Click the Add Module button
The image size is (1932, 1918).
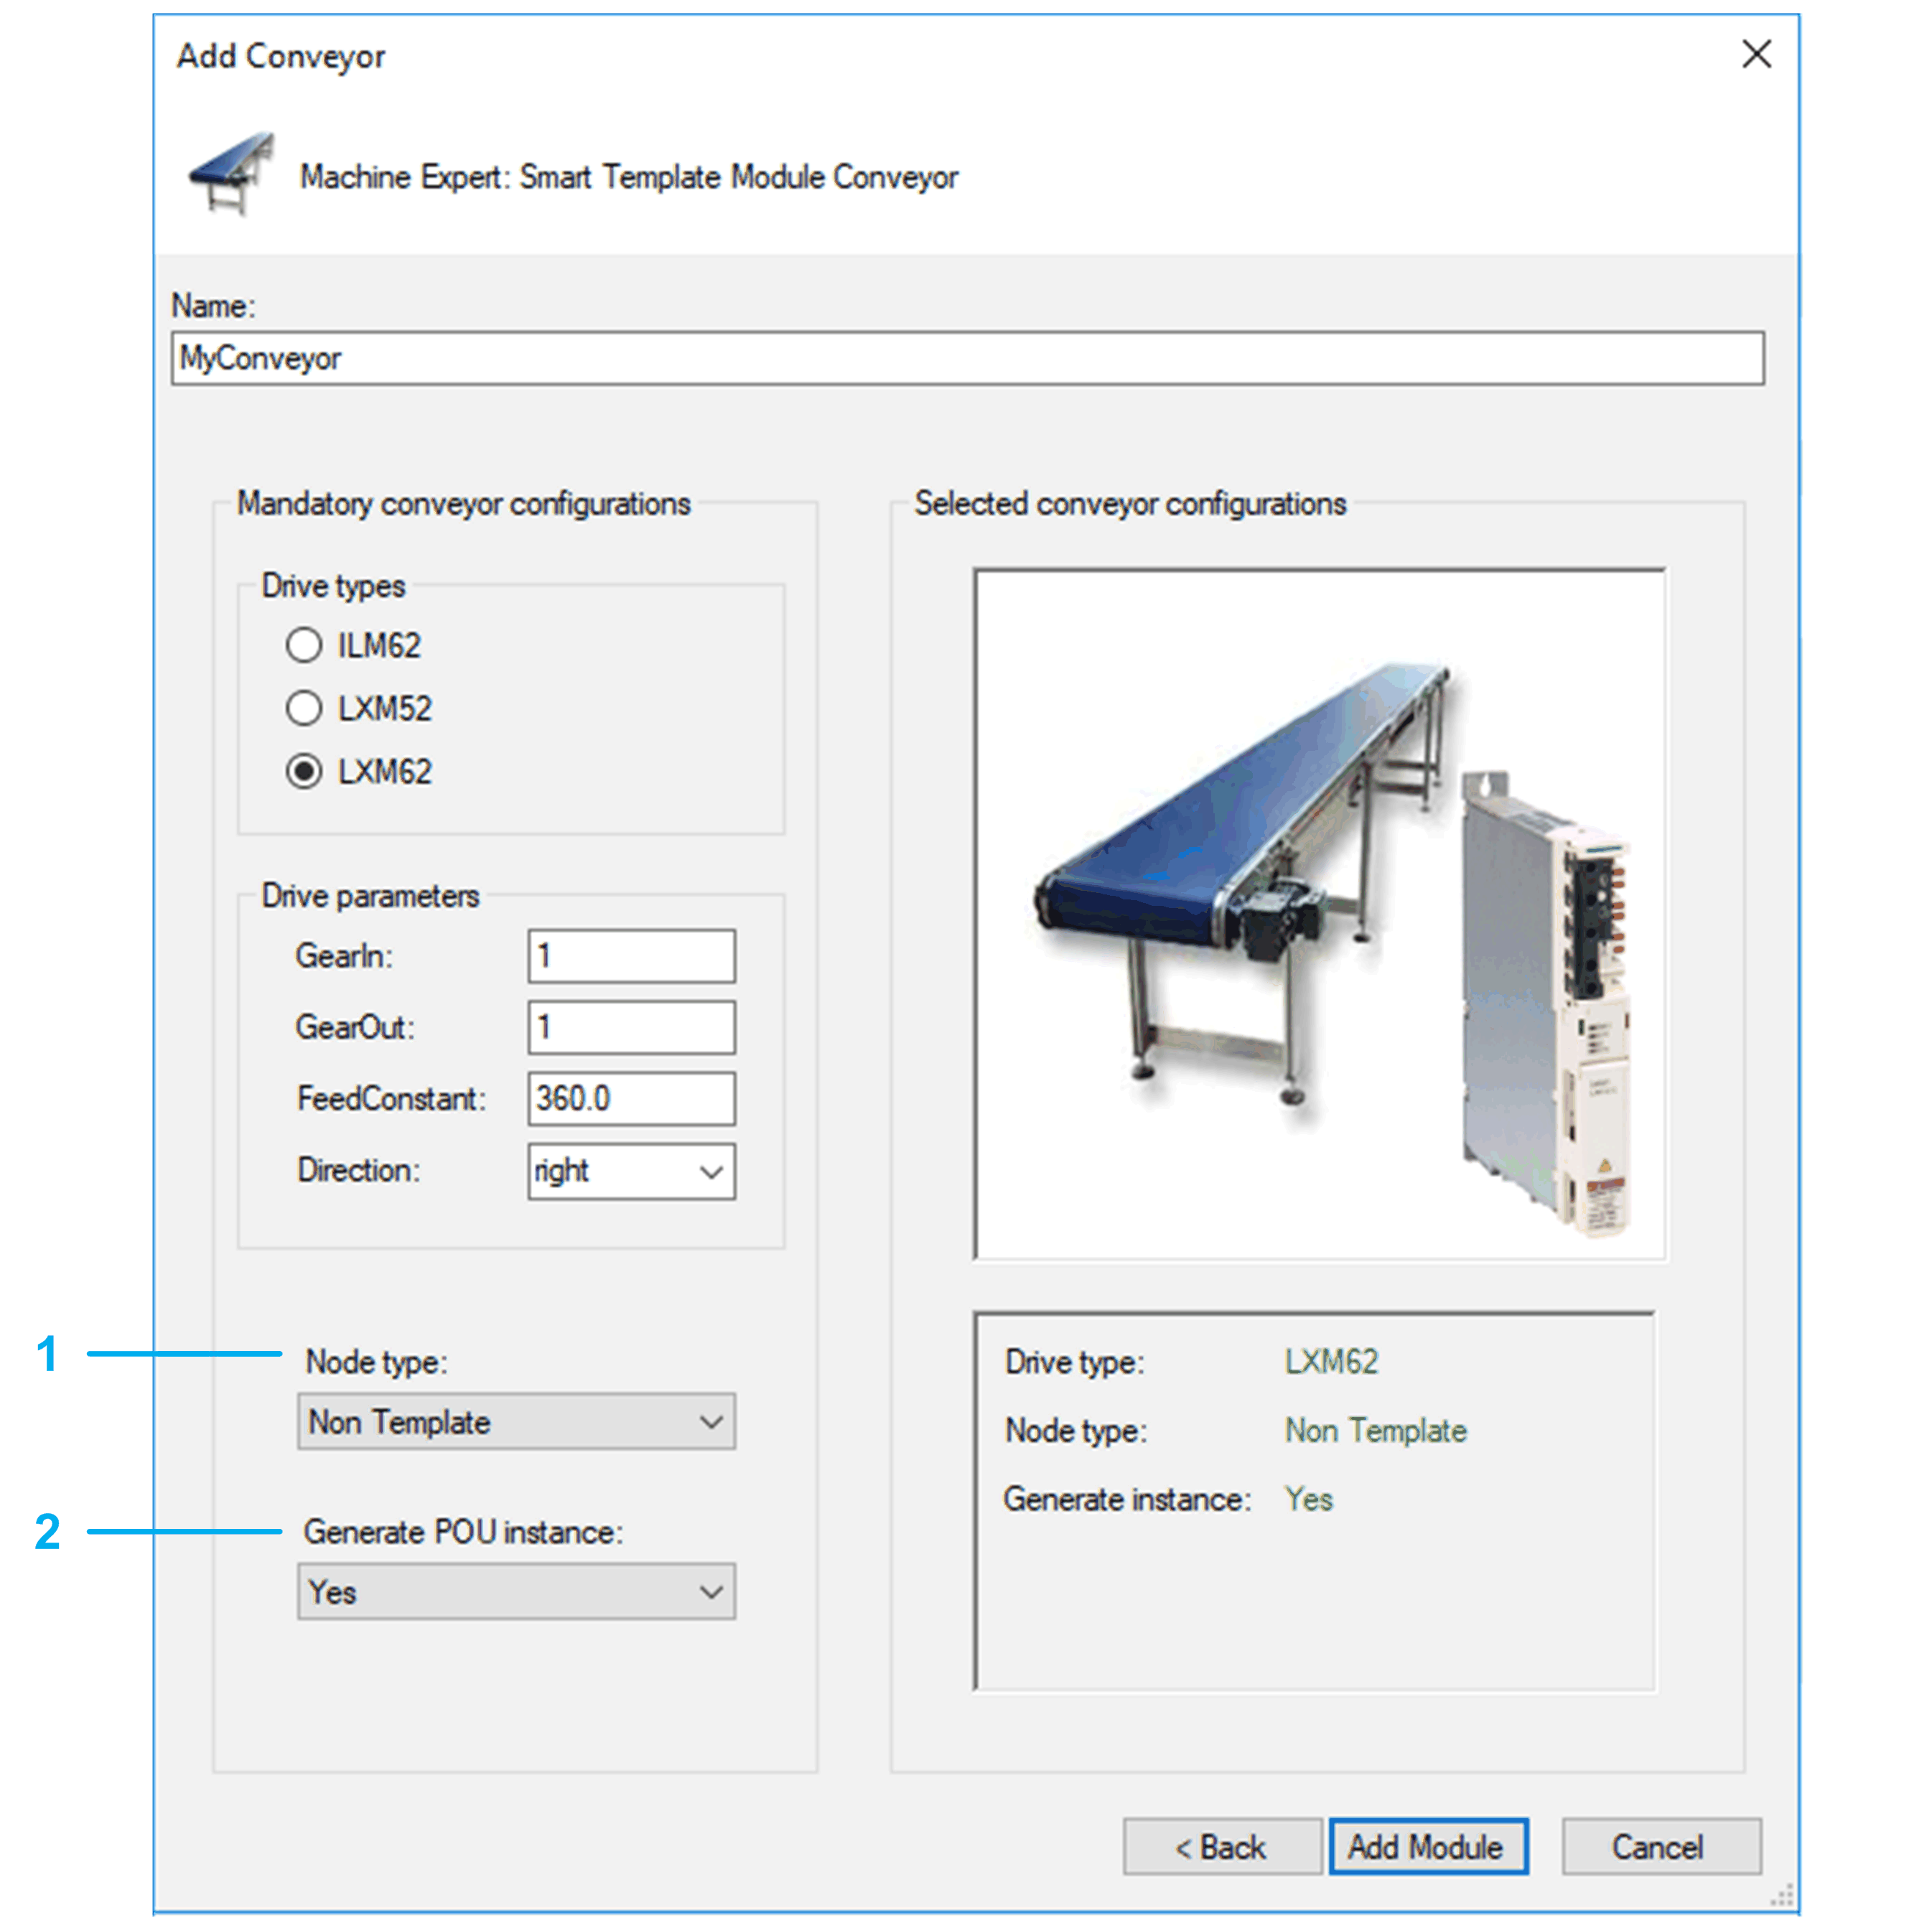[1427, 1846]
